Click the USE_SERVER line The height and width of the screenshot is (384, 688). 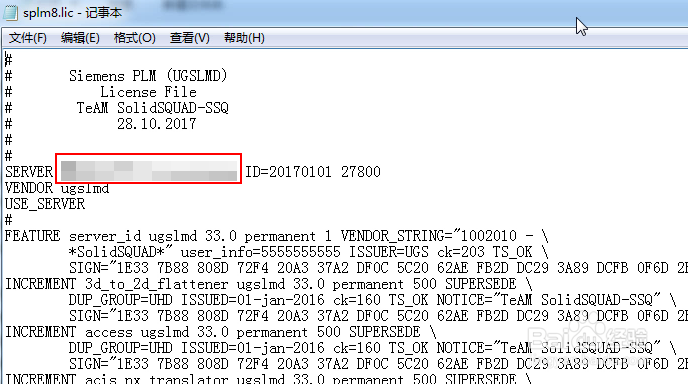pos(45,204)
